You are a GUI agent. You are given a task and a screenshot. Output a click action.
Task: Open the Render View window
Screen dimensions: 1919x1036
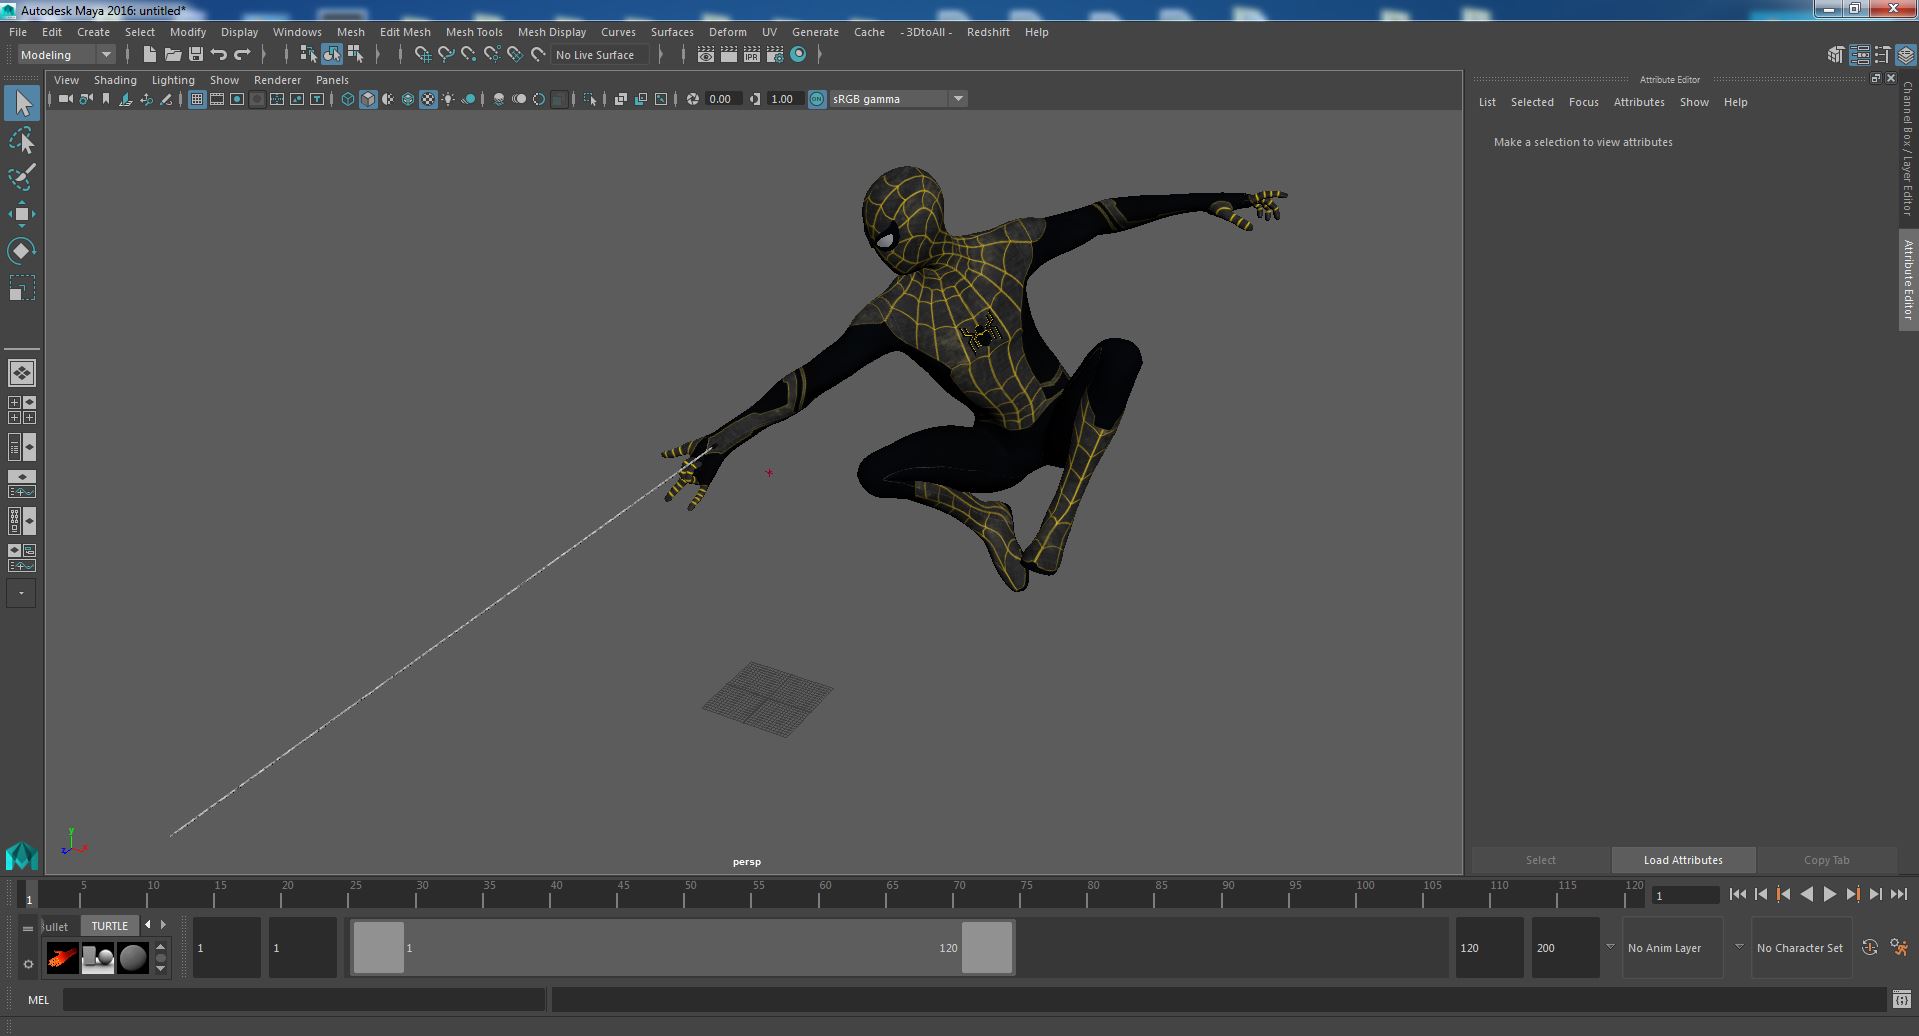(706, 55)
